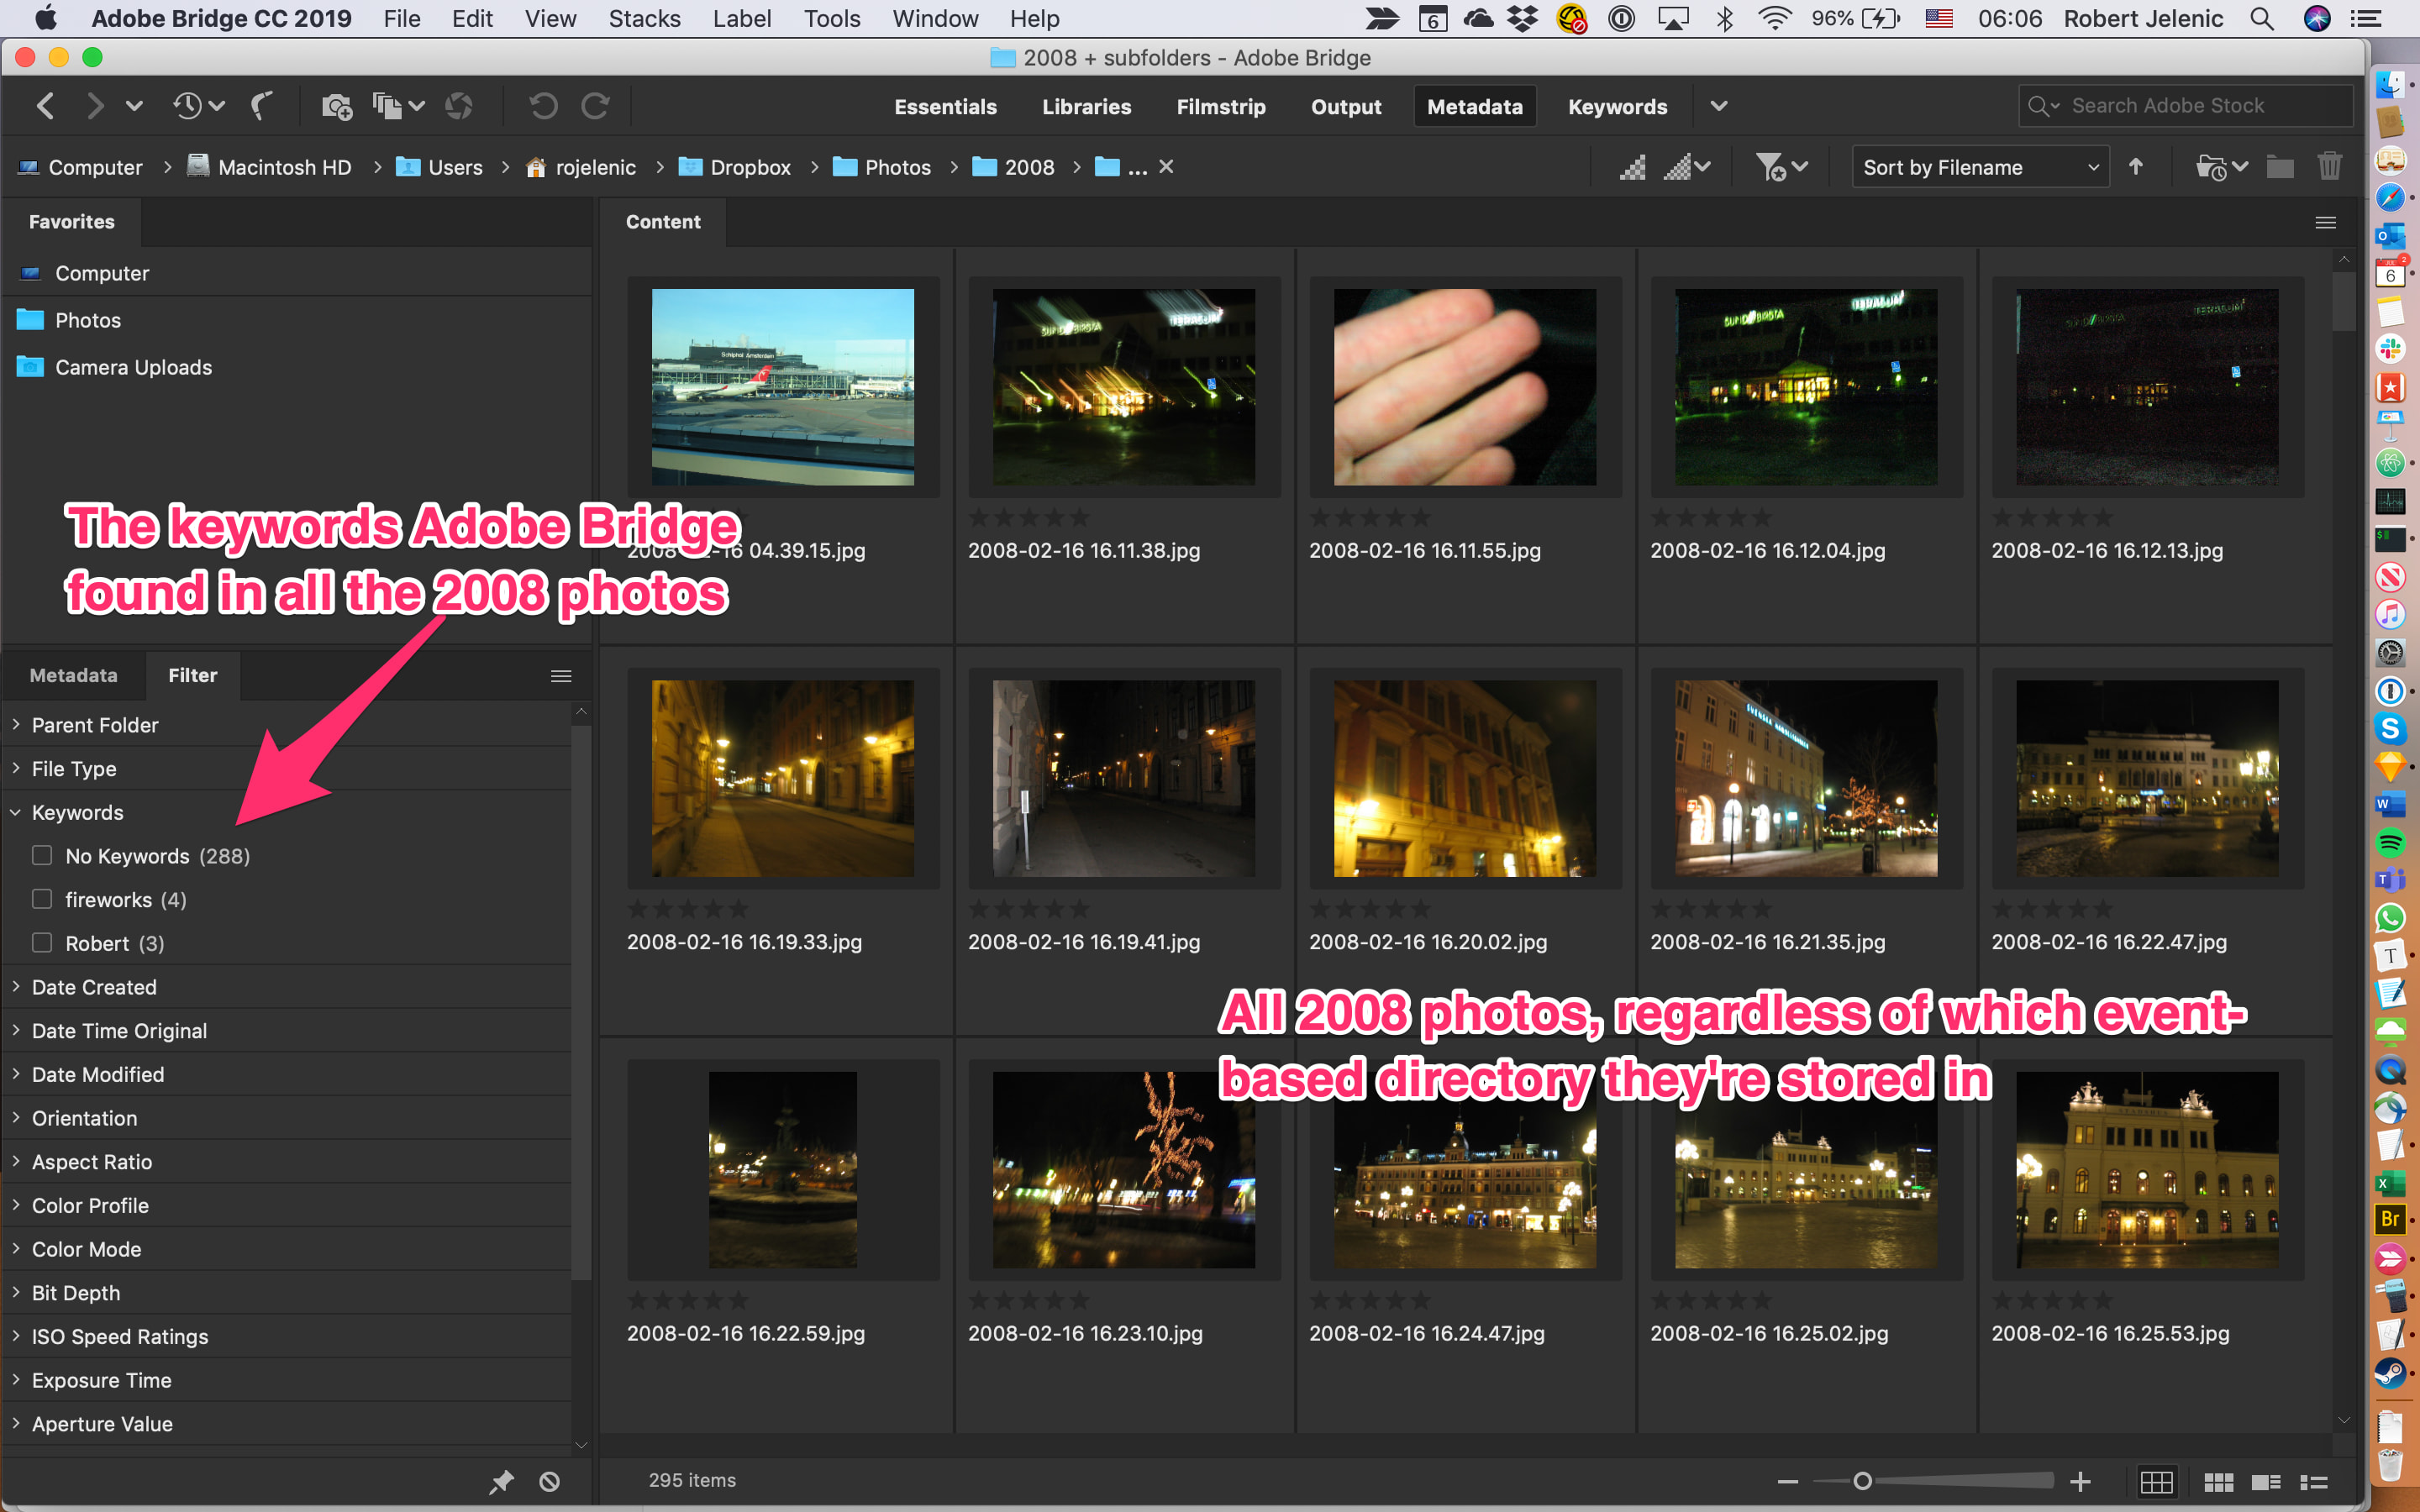Open the recent file folder icon menu
The width and height of the screenshot is (2420, 1512).
pyautogui.click(x=2222, y=167)
